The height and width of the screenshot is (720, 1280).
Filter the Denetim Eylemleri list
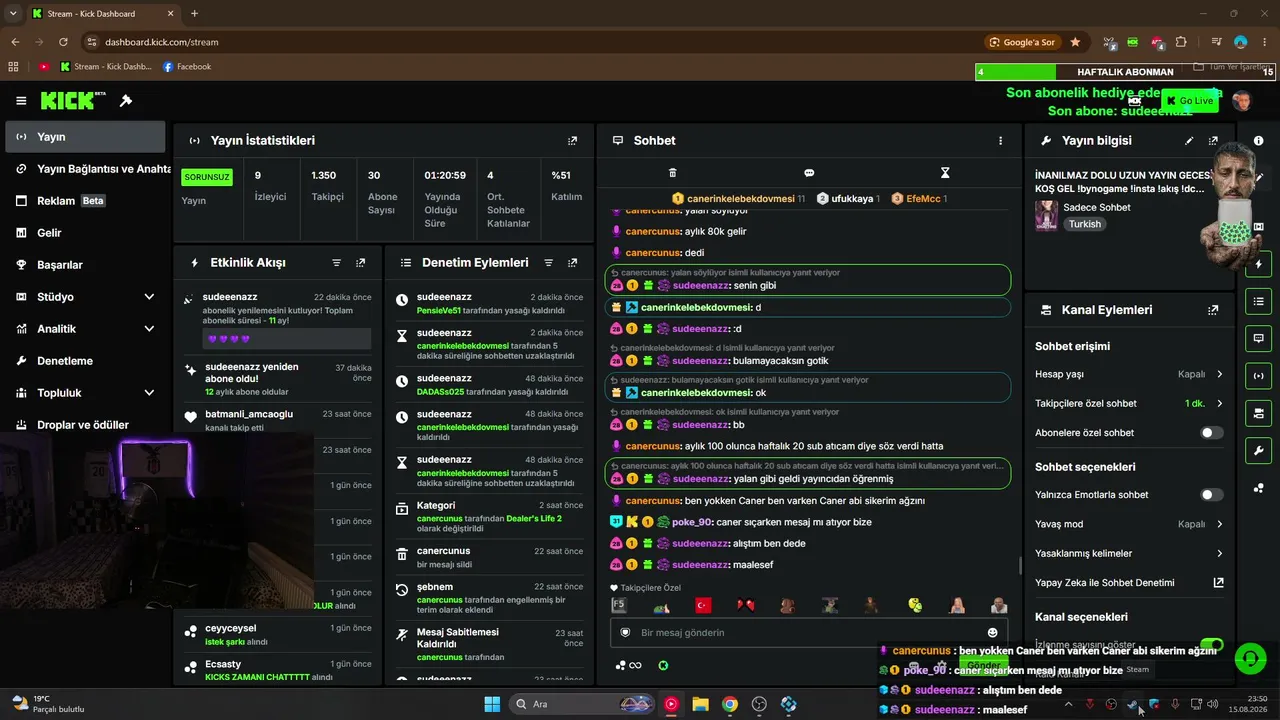click(548, 263)
